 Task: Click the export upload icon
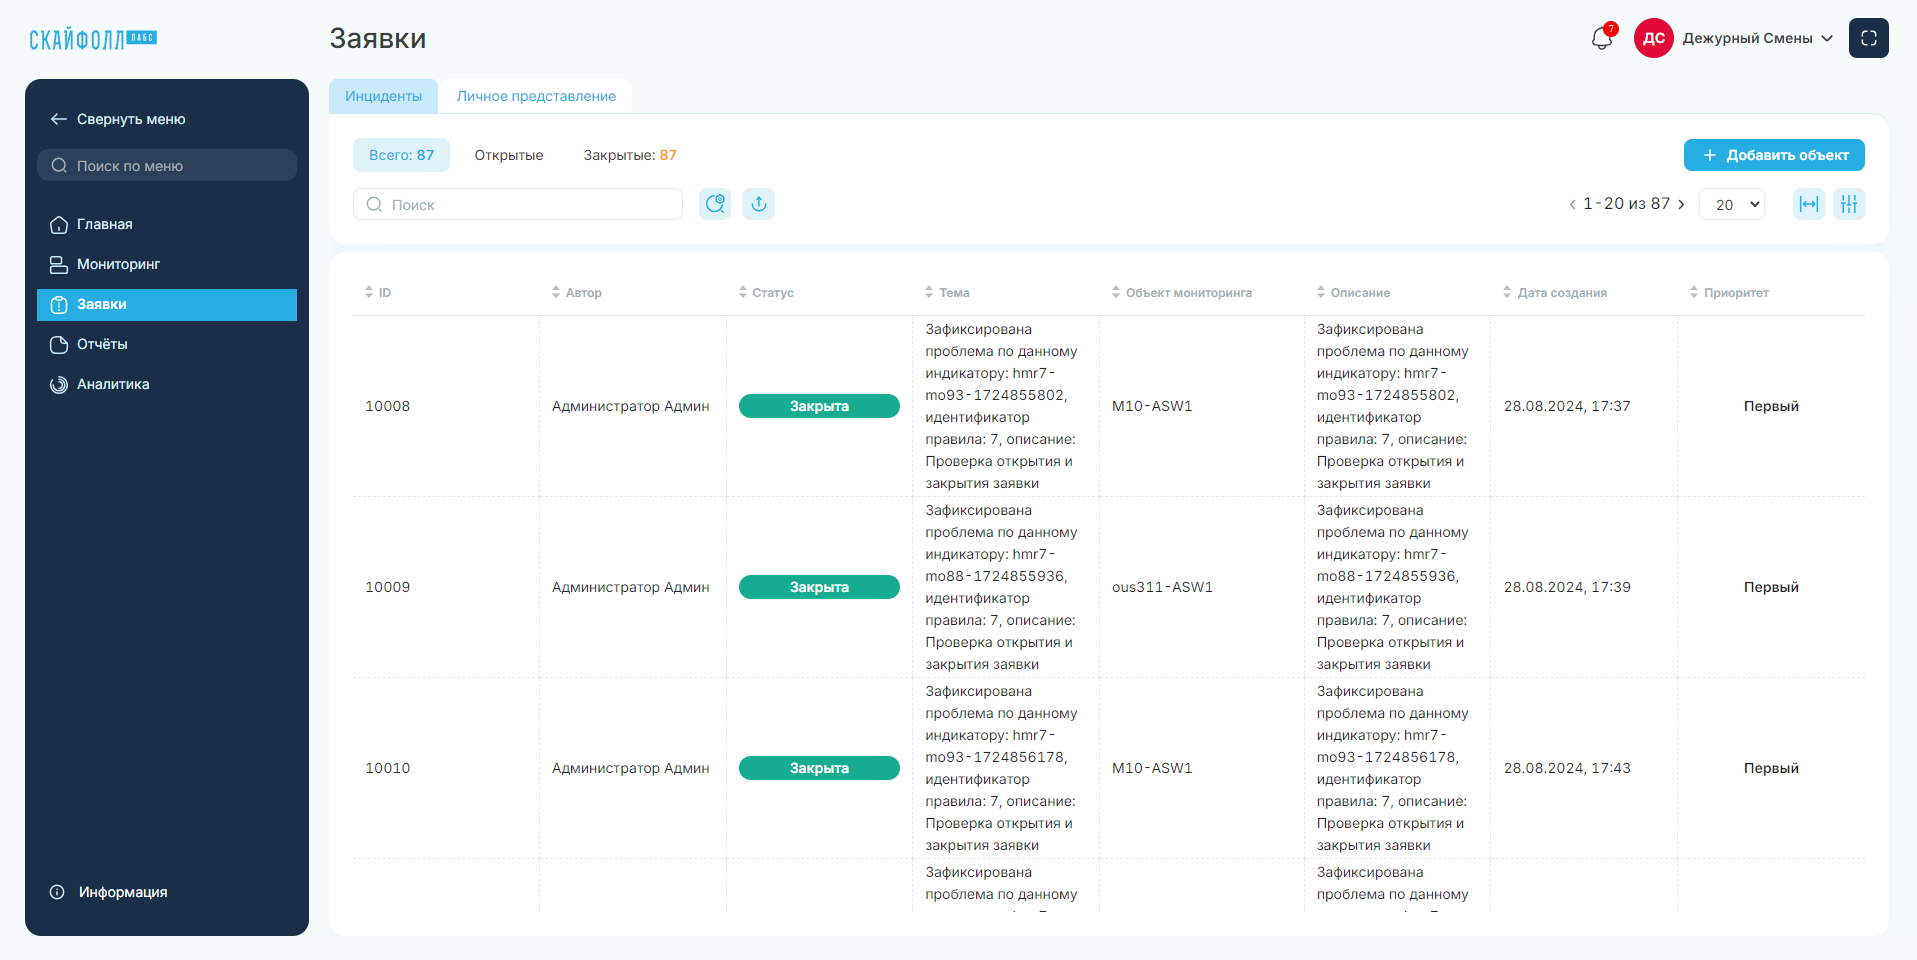click(759, 204)
